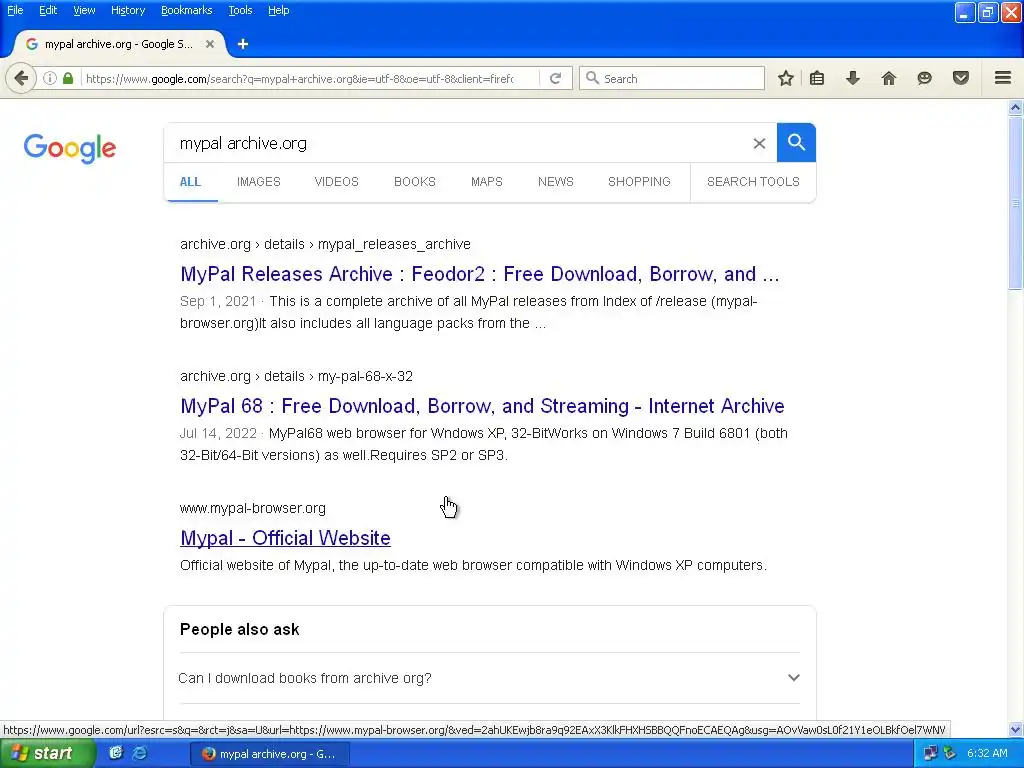
Task: Click the 6:32 AM clock
Action: 987,753
